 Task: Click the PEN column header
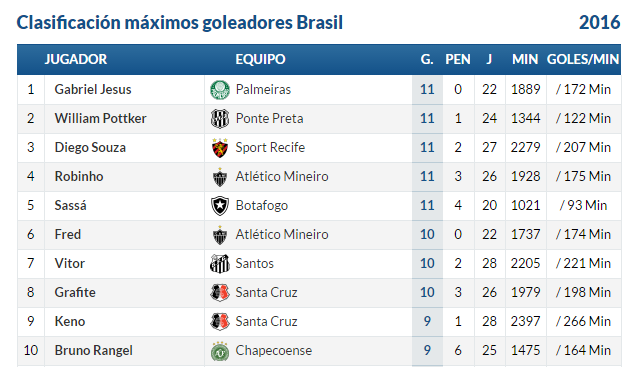pyautogui.click(x=458, y=59)
